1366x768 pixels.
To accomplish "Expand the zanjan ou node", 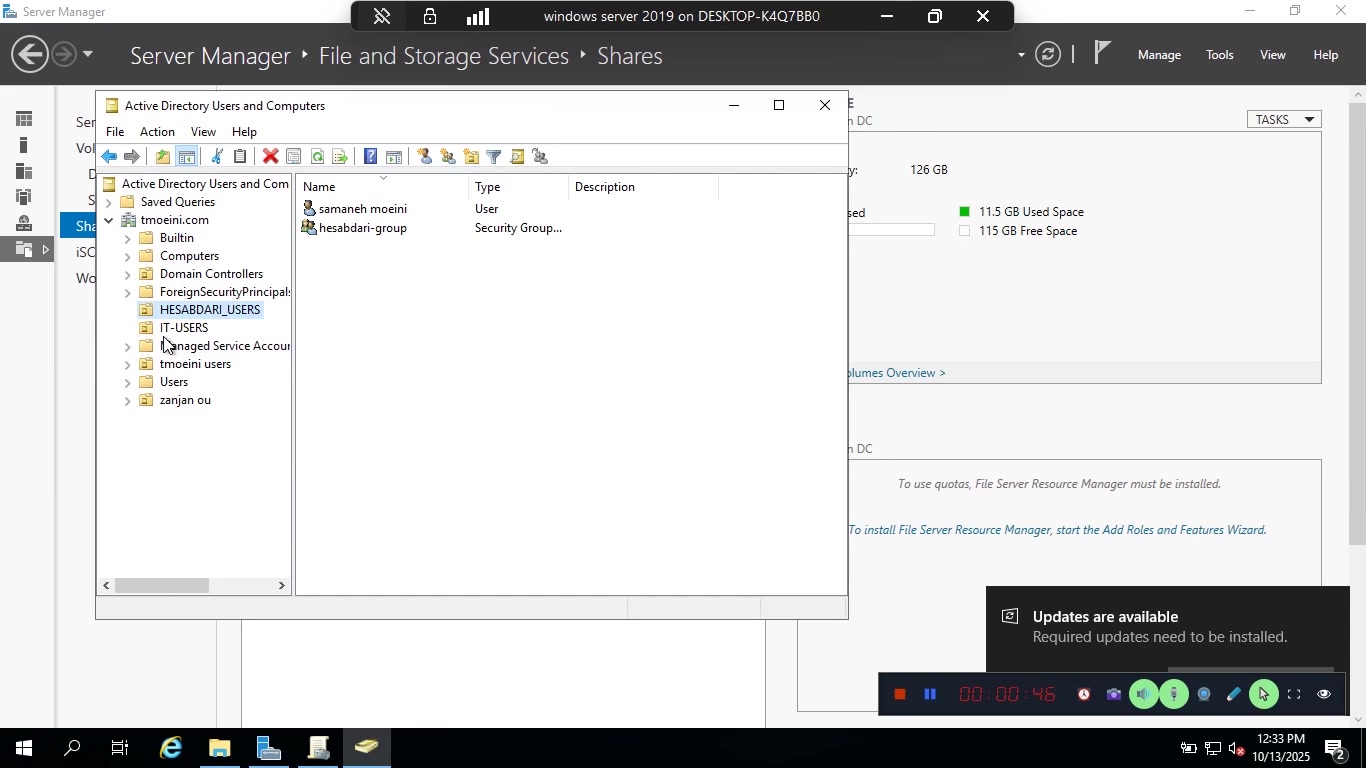I will (x=127, y=401).
